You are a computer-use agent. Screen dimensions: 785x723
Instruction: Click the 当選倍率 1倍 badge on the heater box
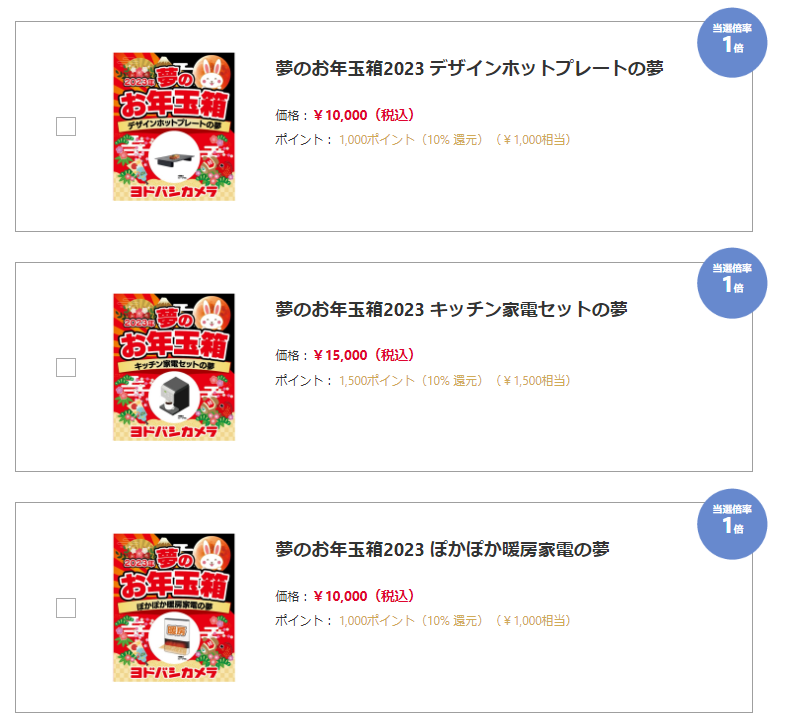click(732, 524)
